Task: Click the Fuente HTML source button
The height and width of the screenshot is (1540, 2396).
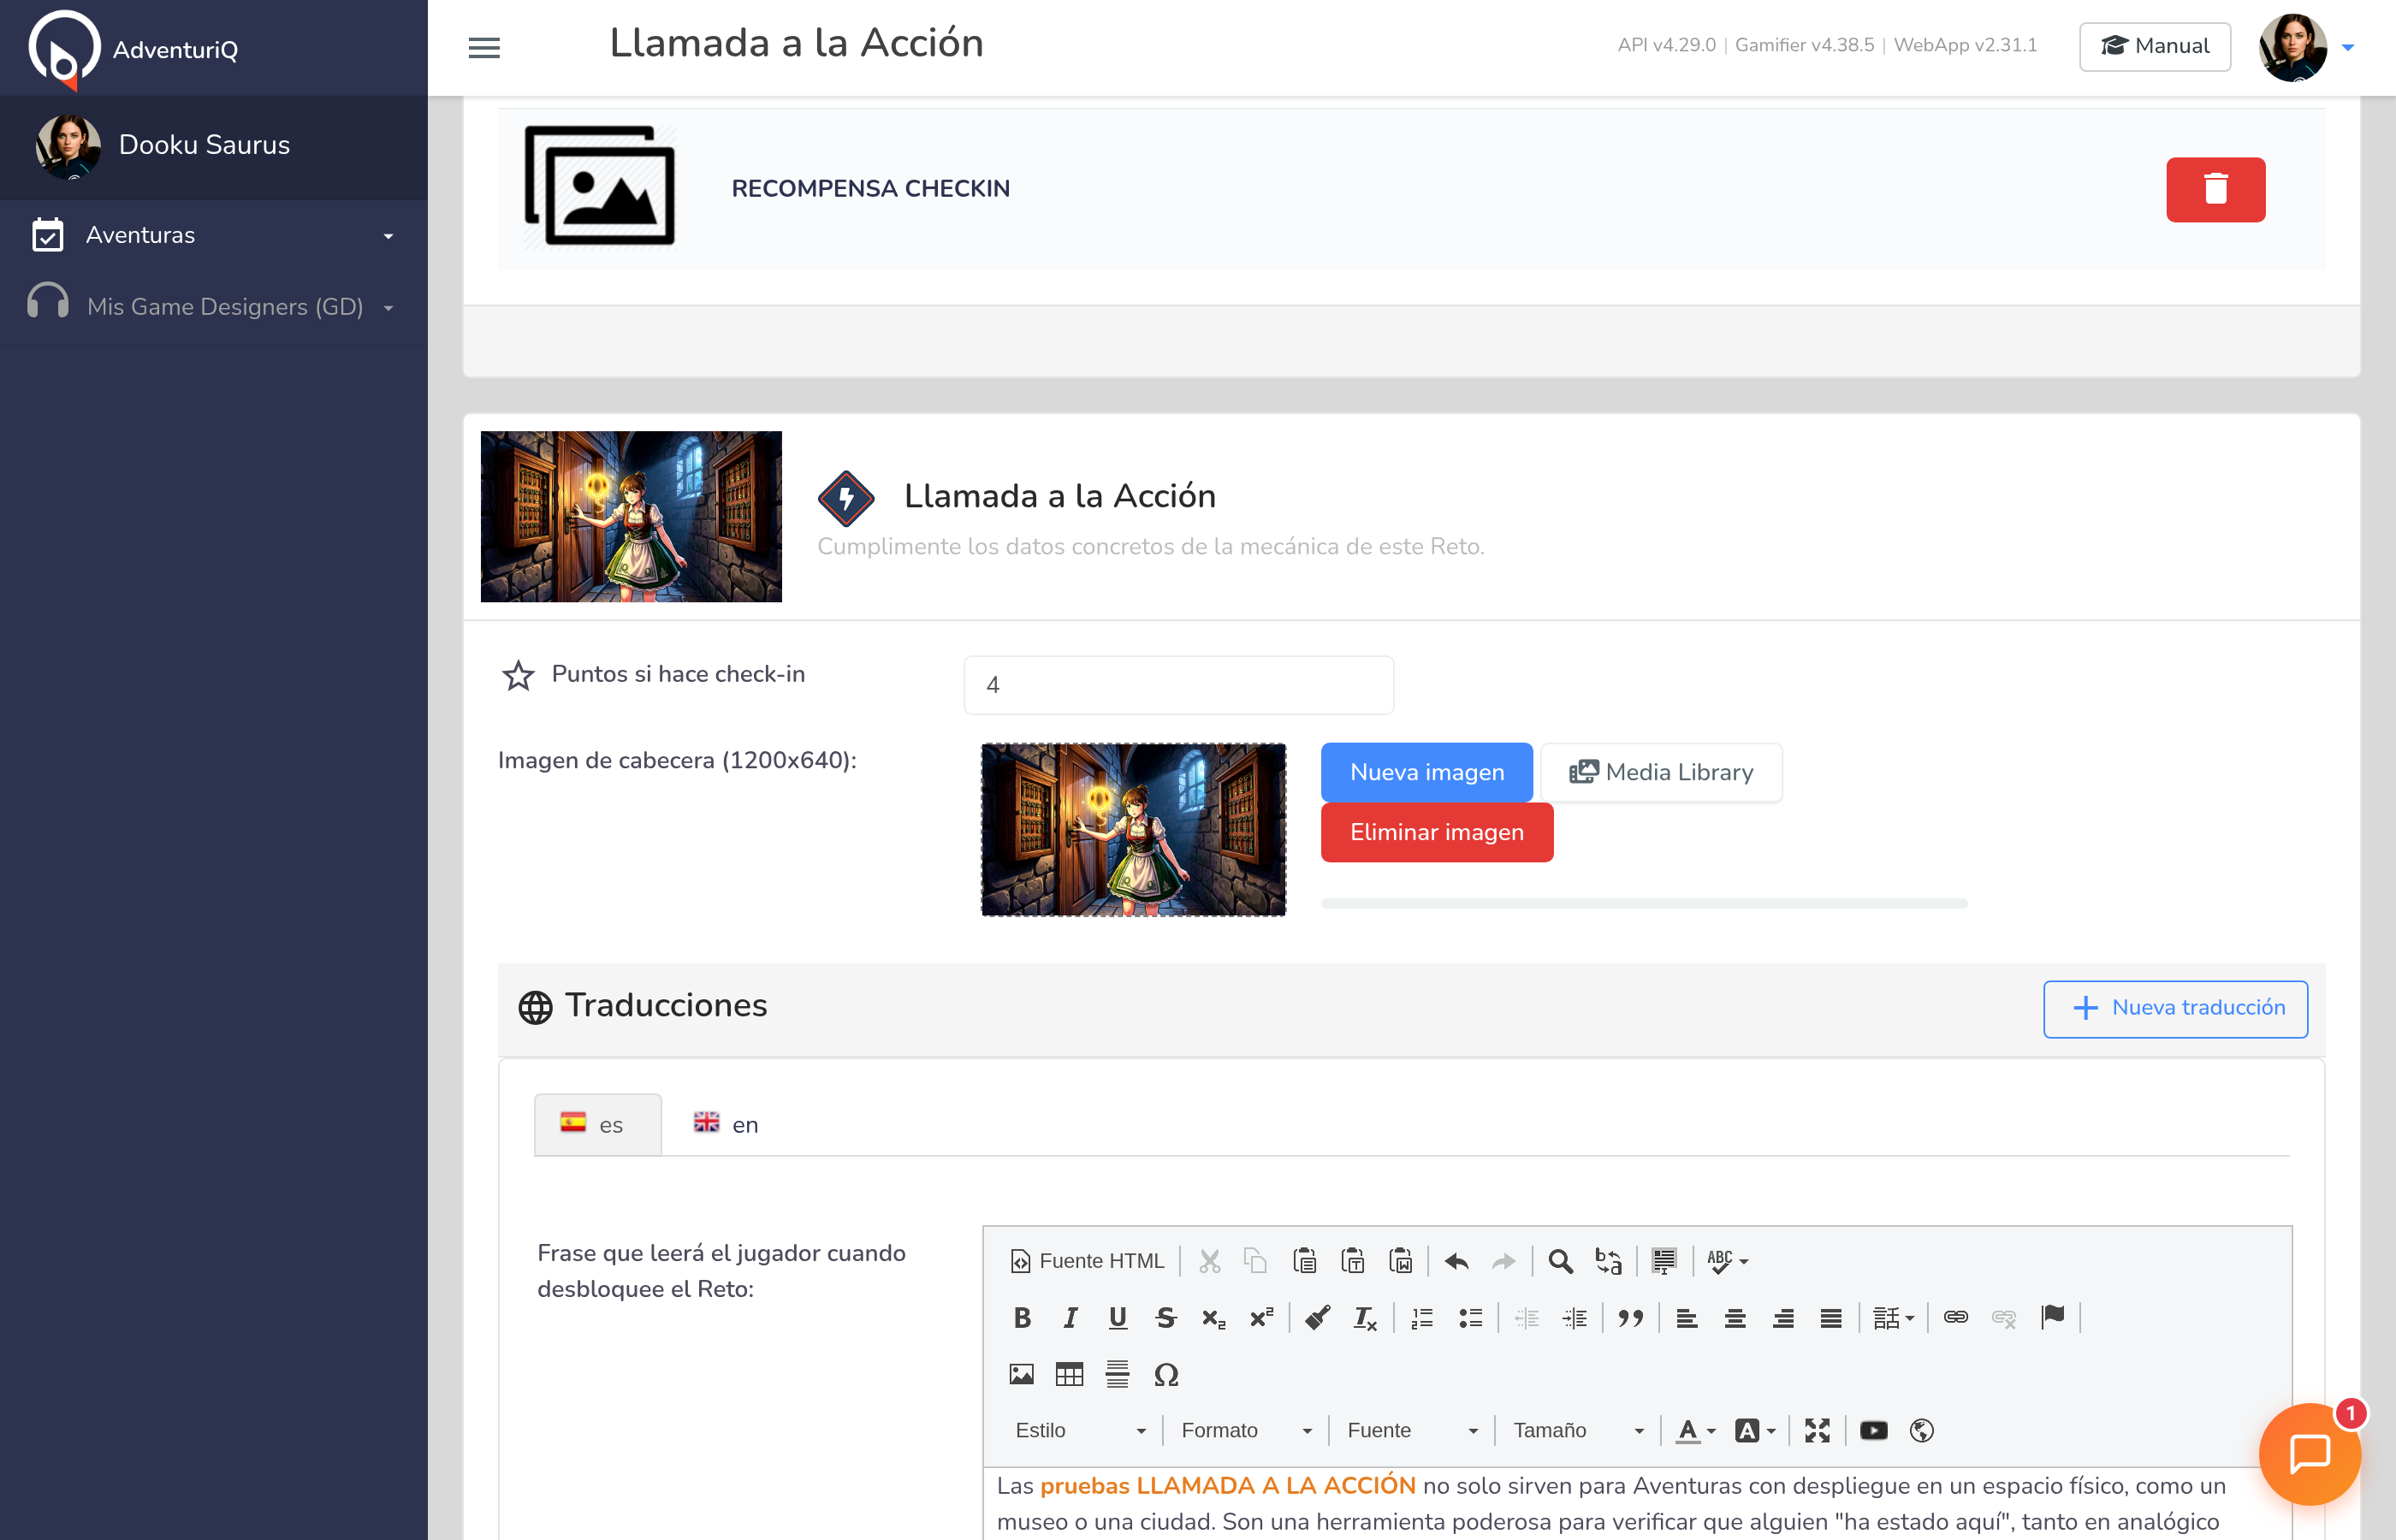Action: (1088, 1261)
